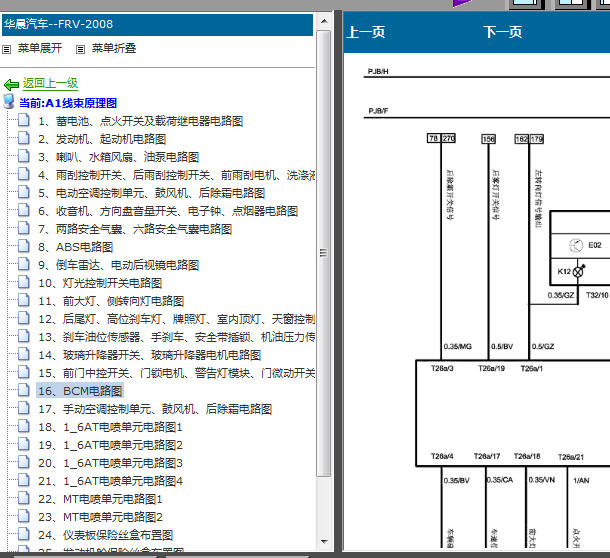Screen dimensions: 610x558
Task: Open the 返回上一级 link
Action: point(50,84)
